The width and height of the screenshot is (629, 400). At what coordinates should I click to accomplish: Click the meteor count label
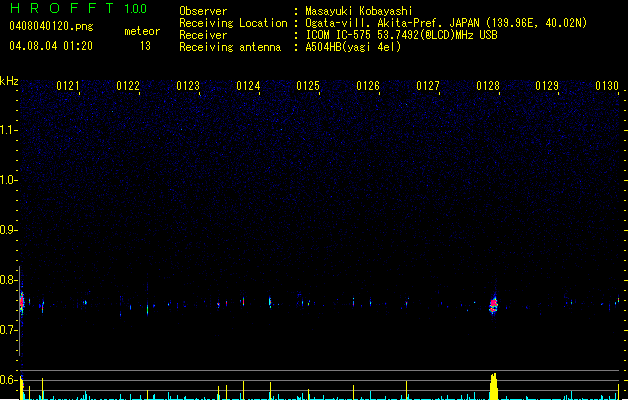tap(142, 31)
